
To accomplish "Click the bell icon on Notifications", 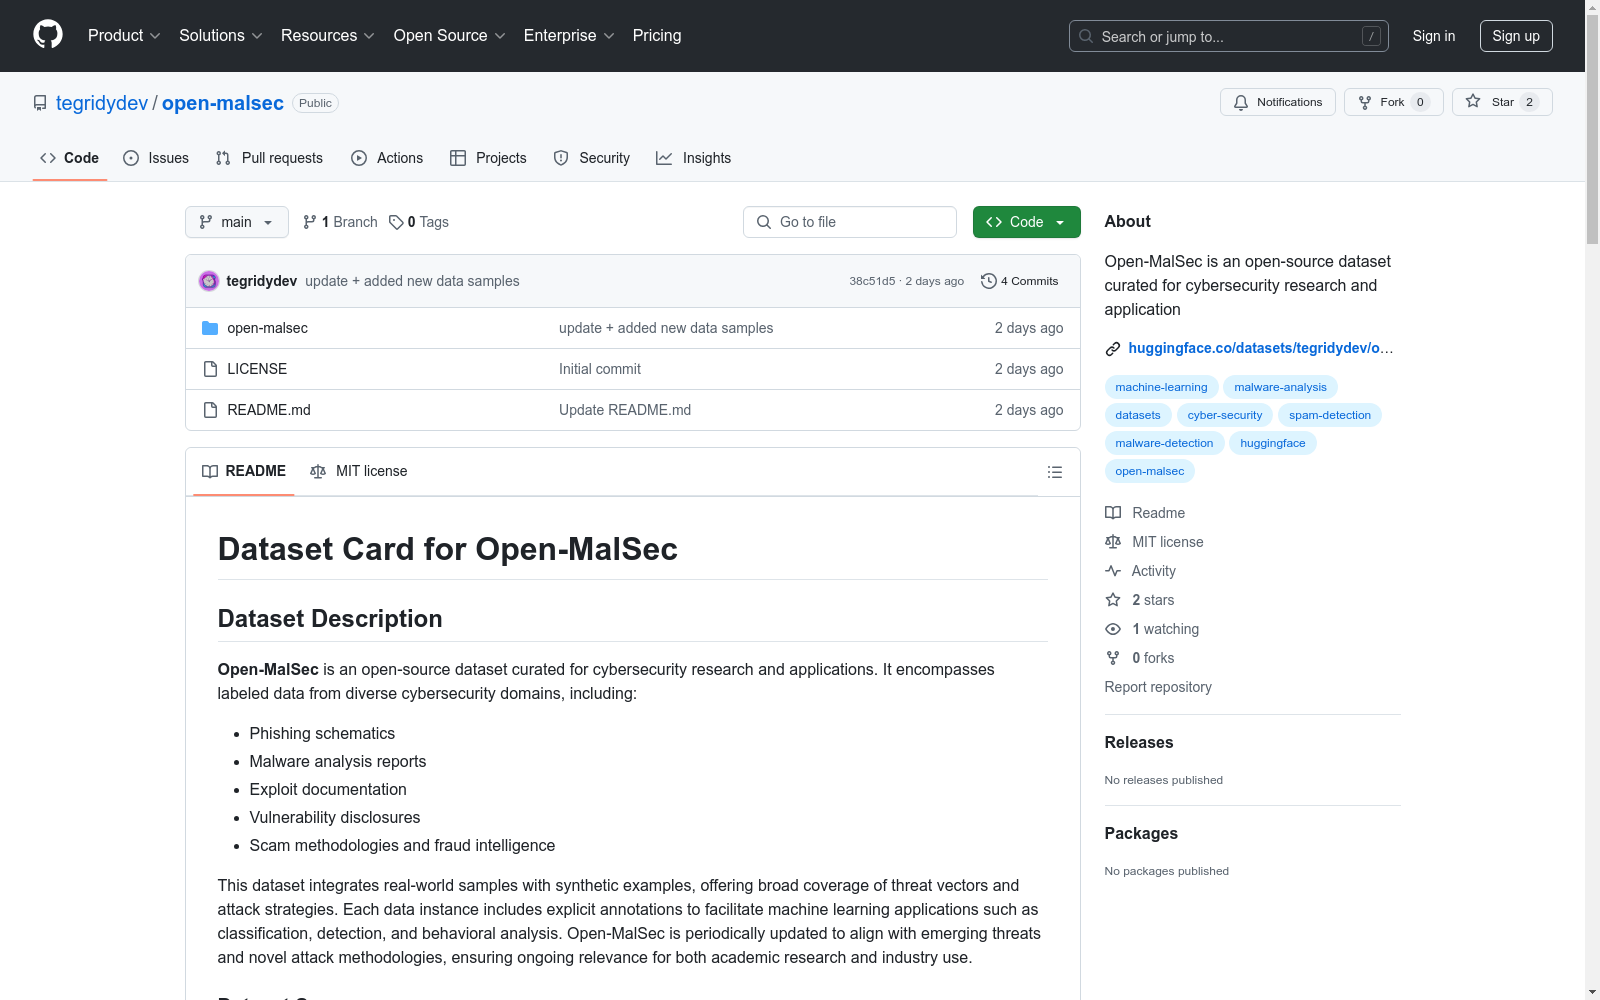I will point(1241,102).
